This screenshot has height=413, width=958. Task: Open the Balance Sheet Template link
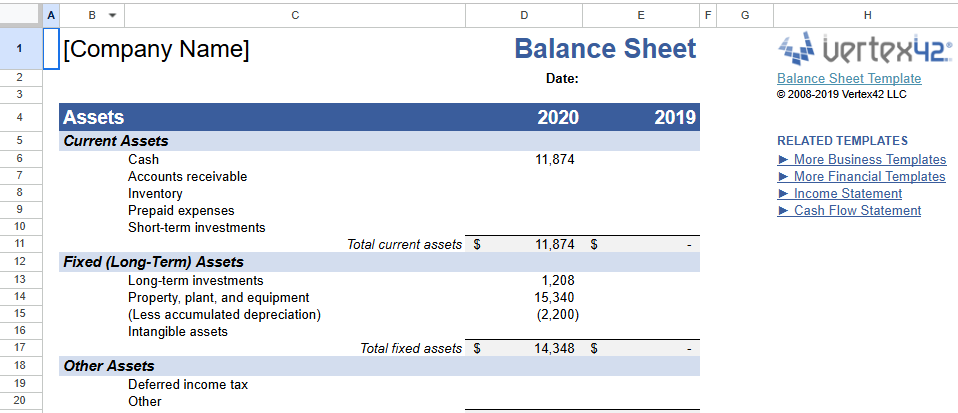[x=849, y=79]
